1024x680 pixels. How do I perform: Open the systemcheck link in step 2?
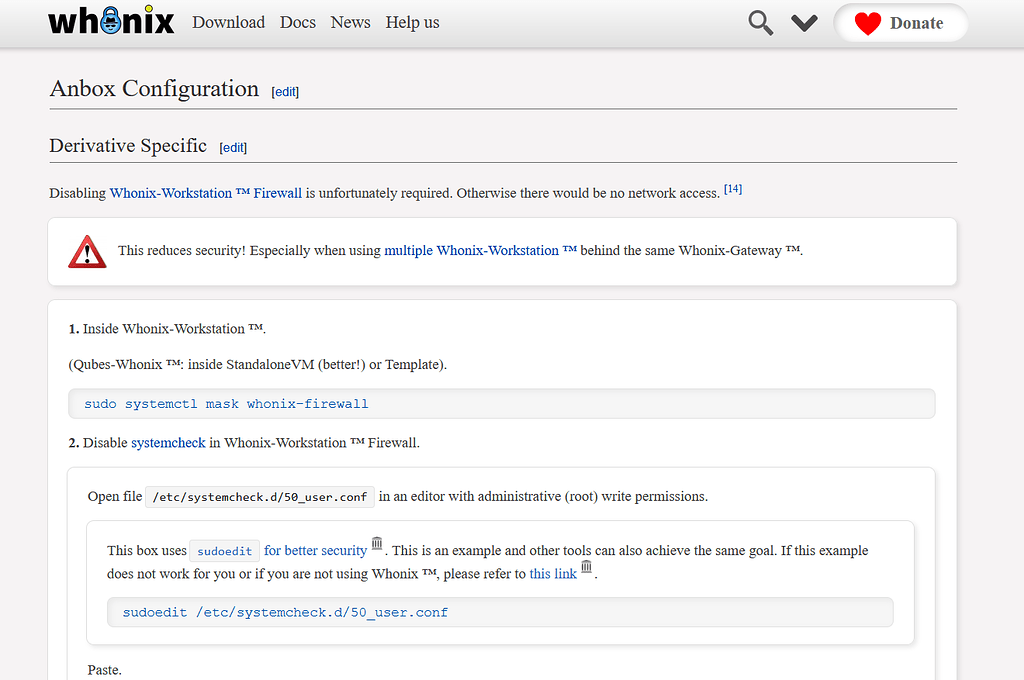coord(168,442)
